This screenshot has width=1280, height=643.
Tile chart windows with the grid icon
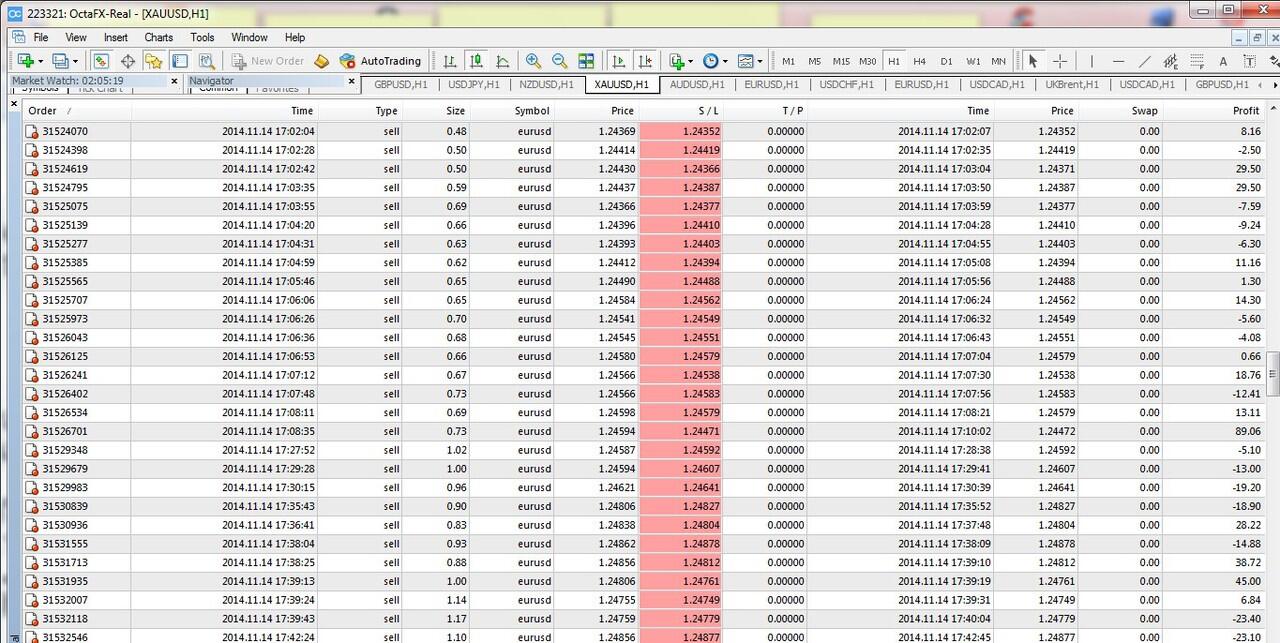[586, 61]
